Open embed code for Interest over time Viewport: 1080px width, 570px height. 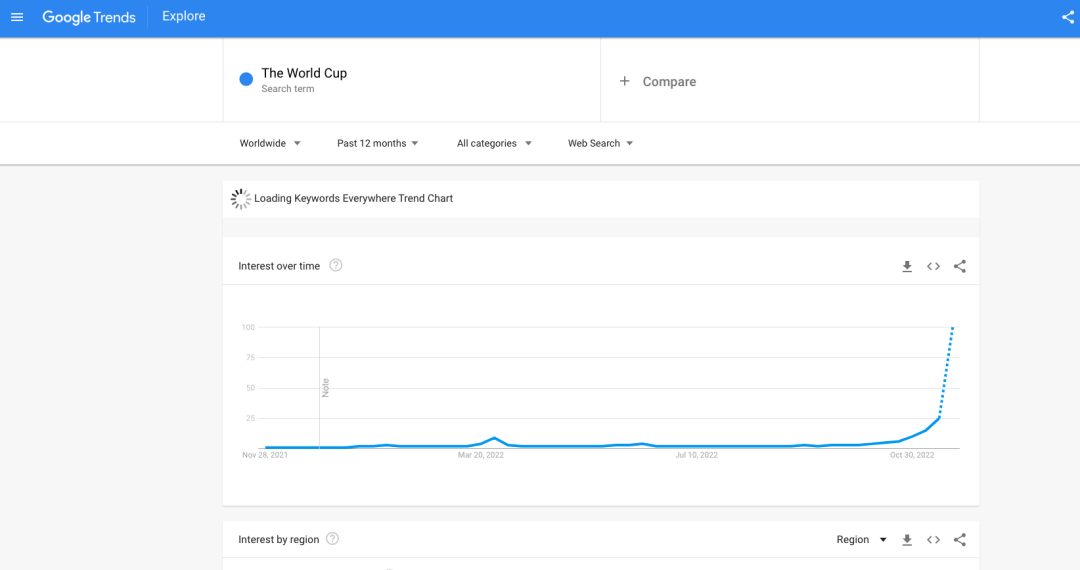point(933,266)
